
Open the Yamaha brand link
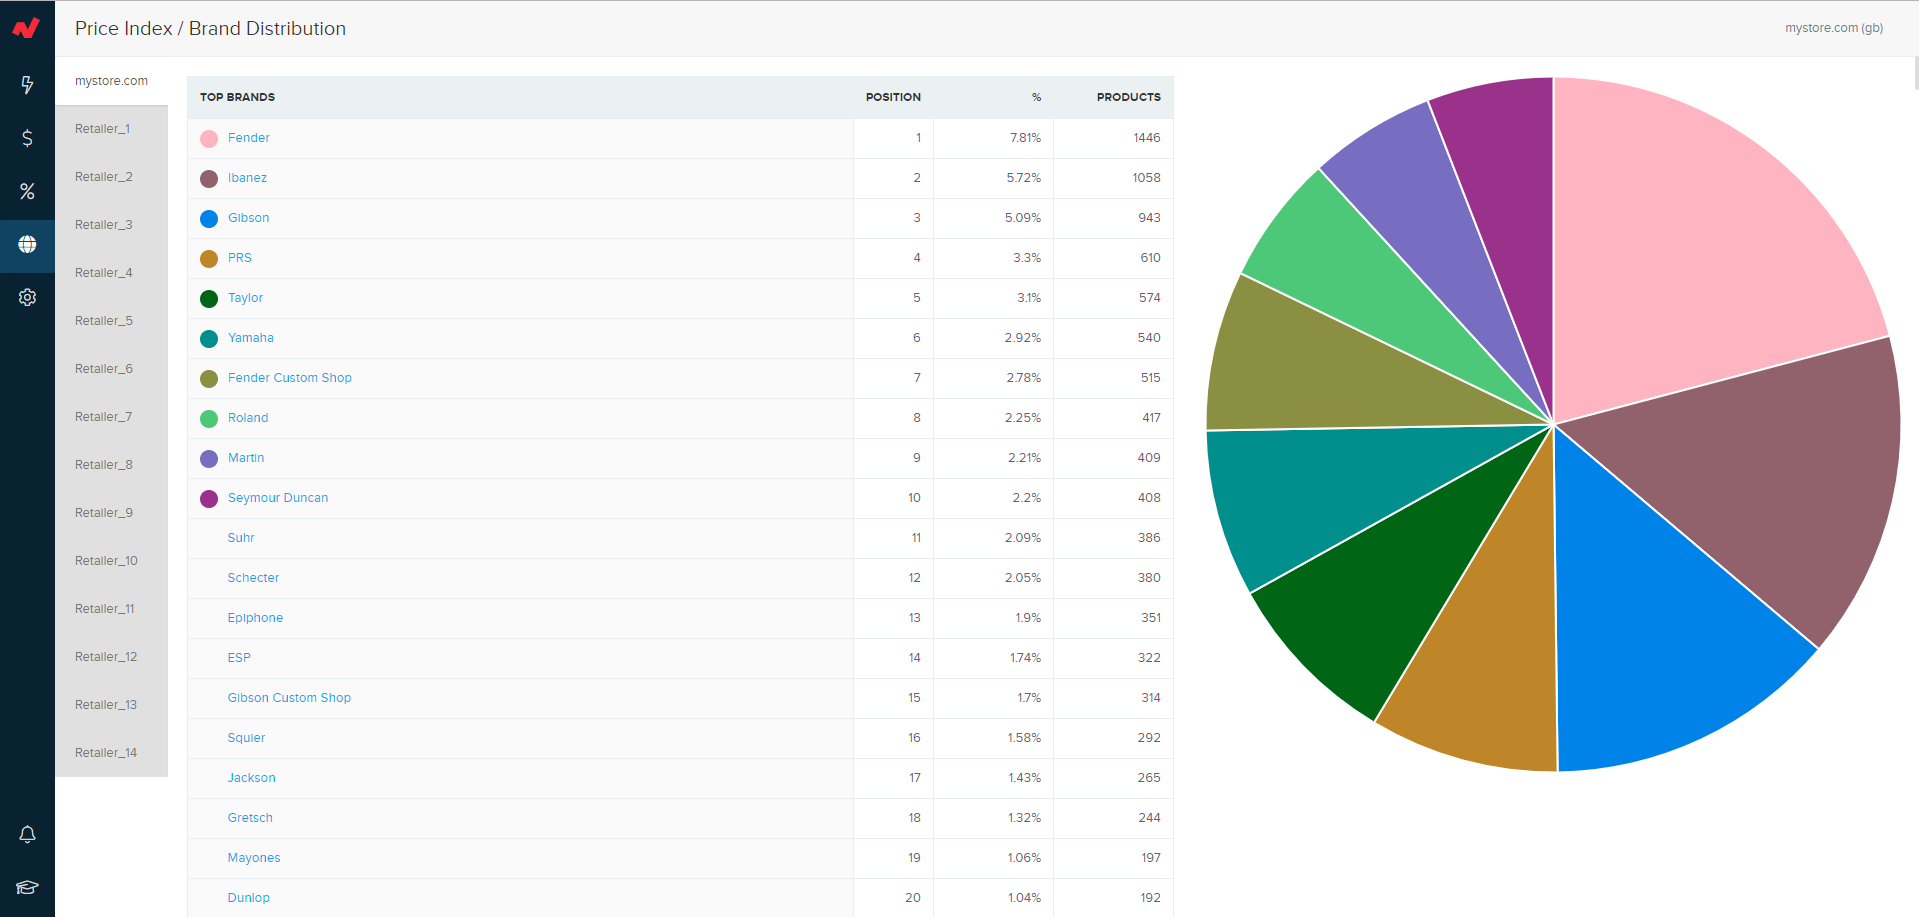(x=251, y=338)
